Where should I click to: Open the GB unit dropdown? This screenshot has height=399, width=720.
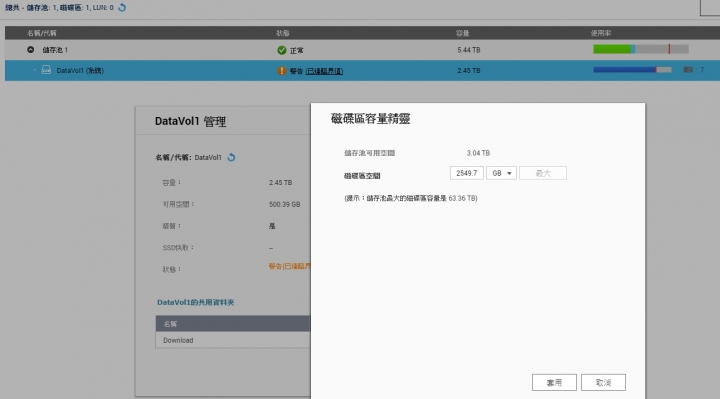click(x=501, y=173)
